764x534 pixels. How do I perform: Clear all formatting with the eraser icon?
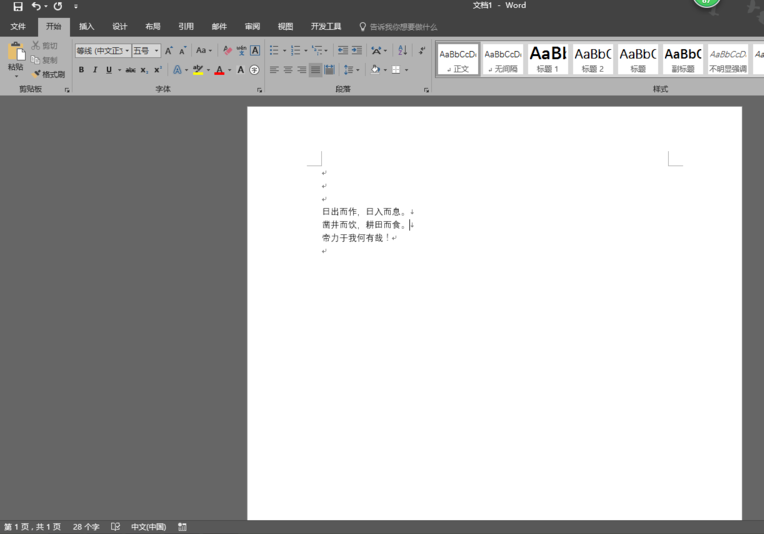pyautogui.click(x=227, y=51)
